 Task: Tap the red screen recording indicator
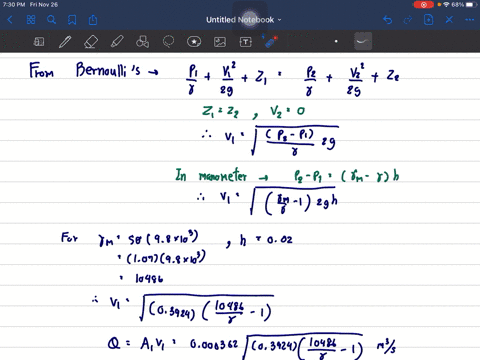[423, 5]
